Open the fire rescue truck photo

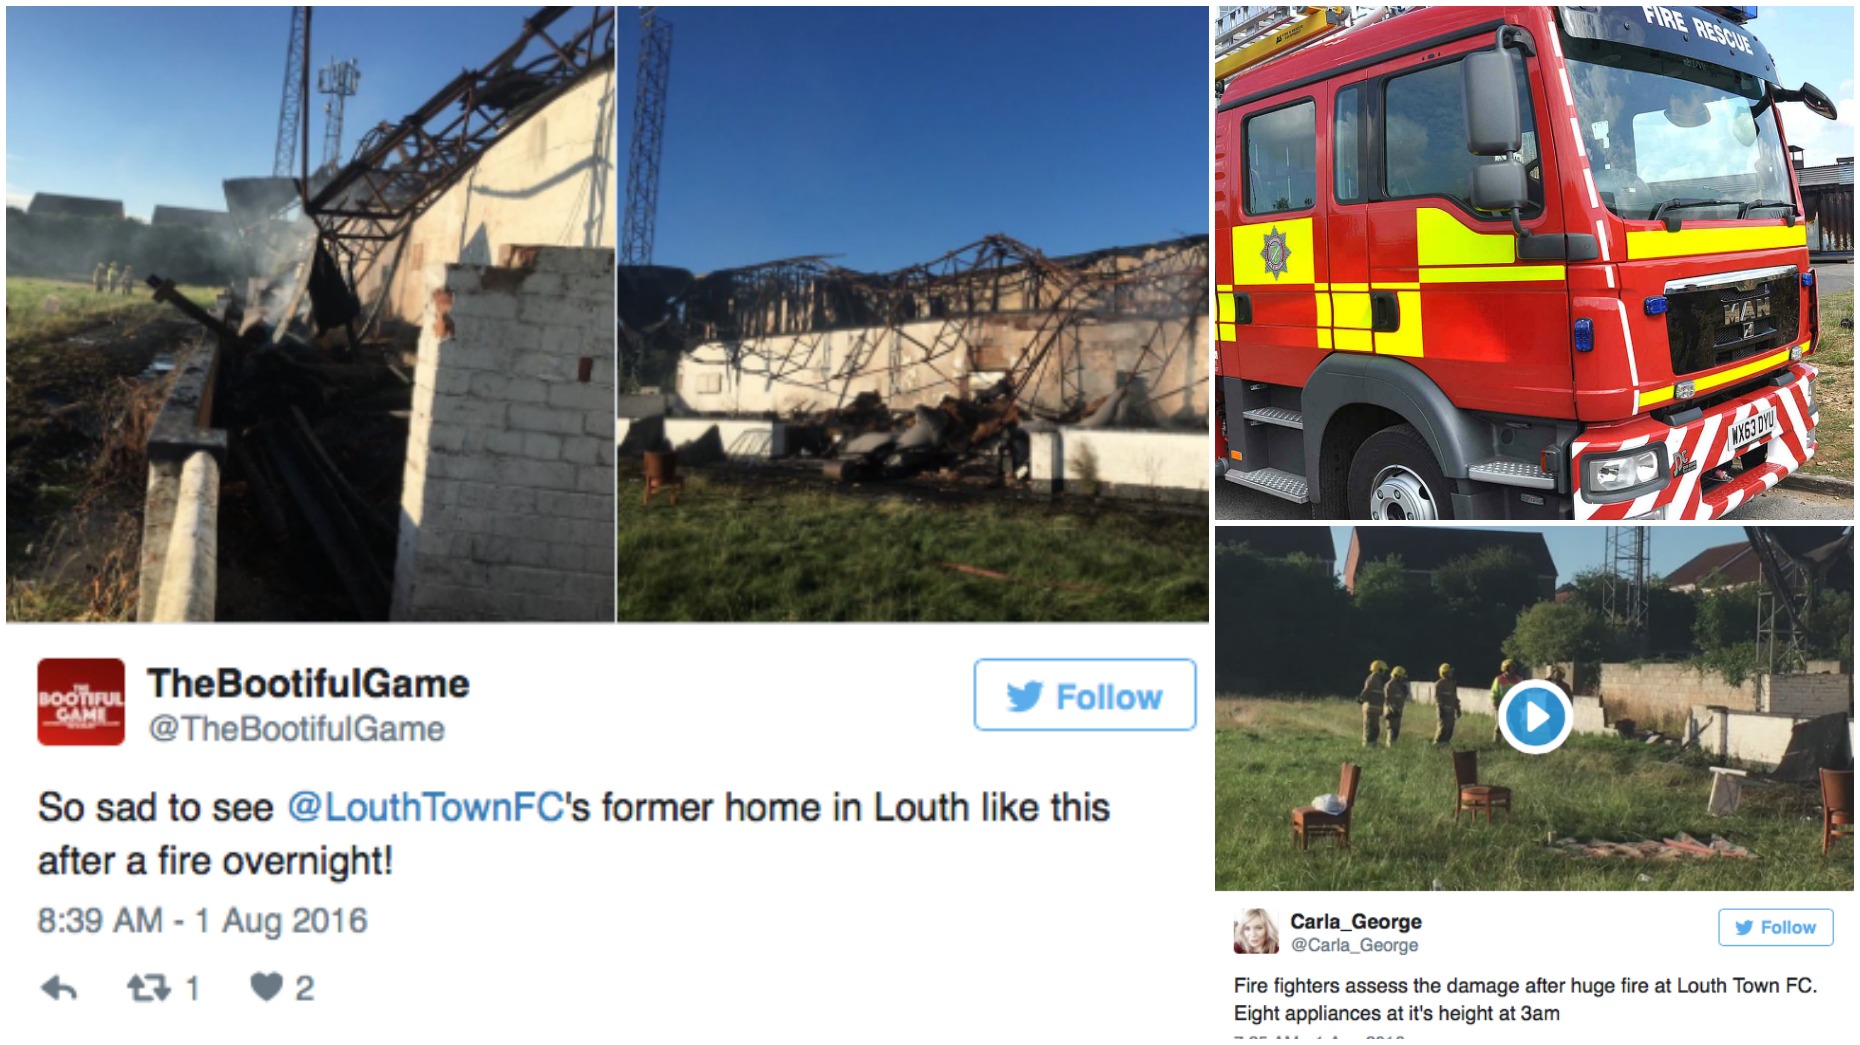point(1534,262)
